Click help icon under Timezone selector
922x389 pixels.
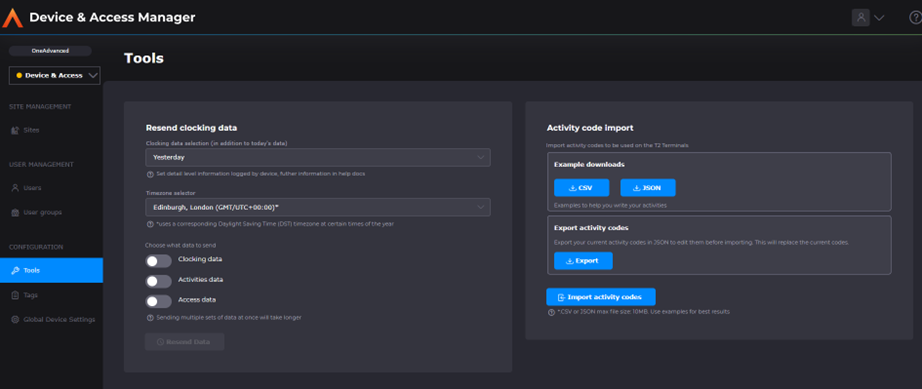coord(150,224)
